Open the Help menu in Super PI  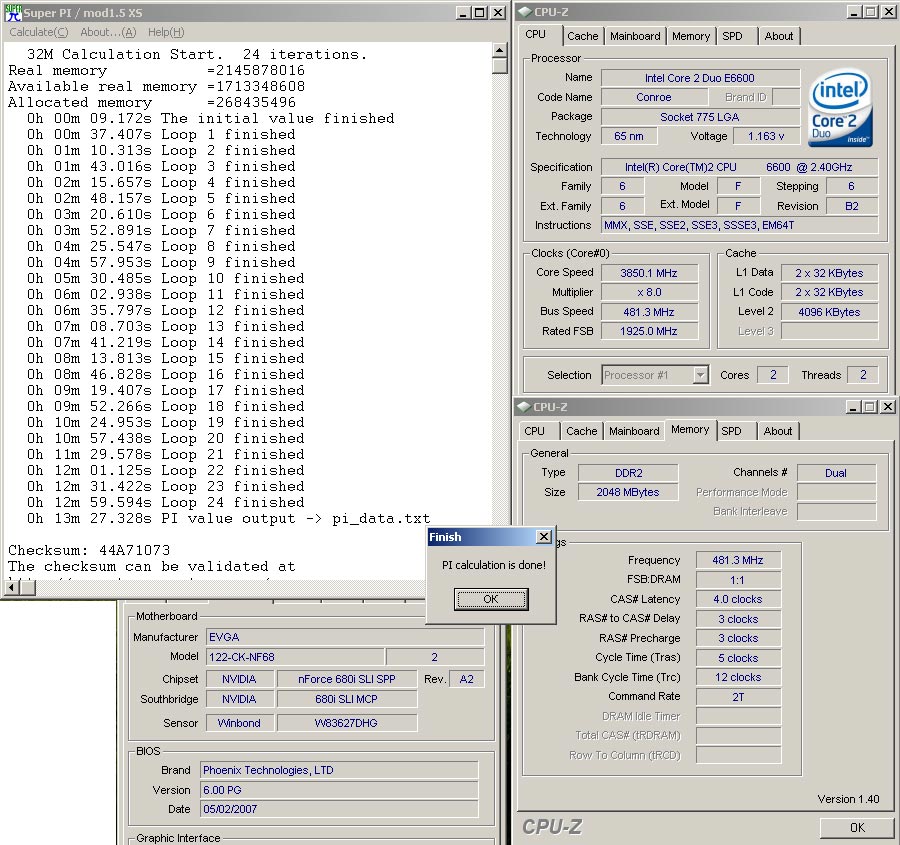166,32
